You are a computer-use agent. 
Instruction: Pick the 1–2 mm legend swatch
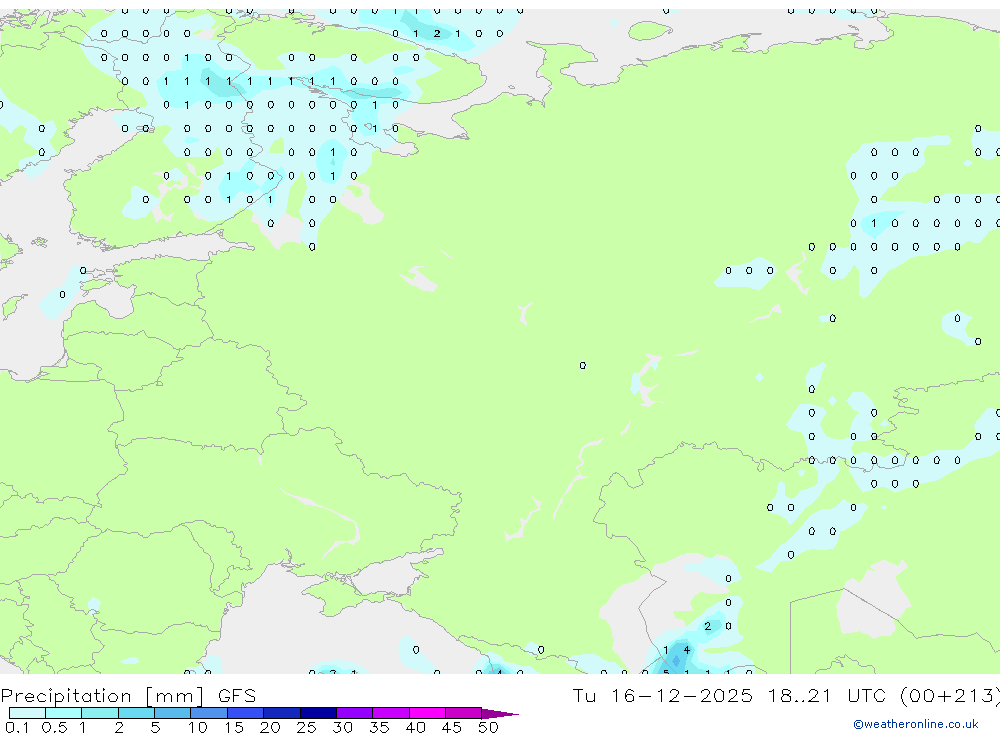pyautogui.click(x=100, y=713)
